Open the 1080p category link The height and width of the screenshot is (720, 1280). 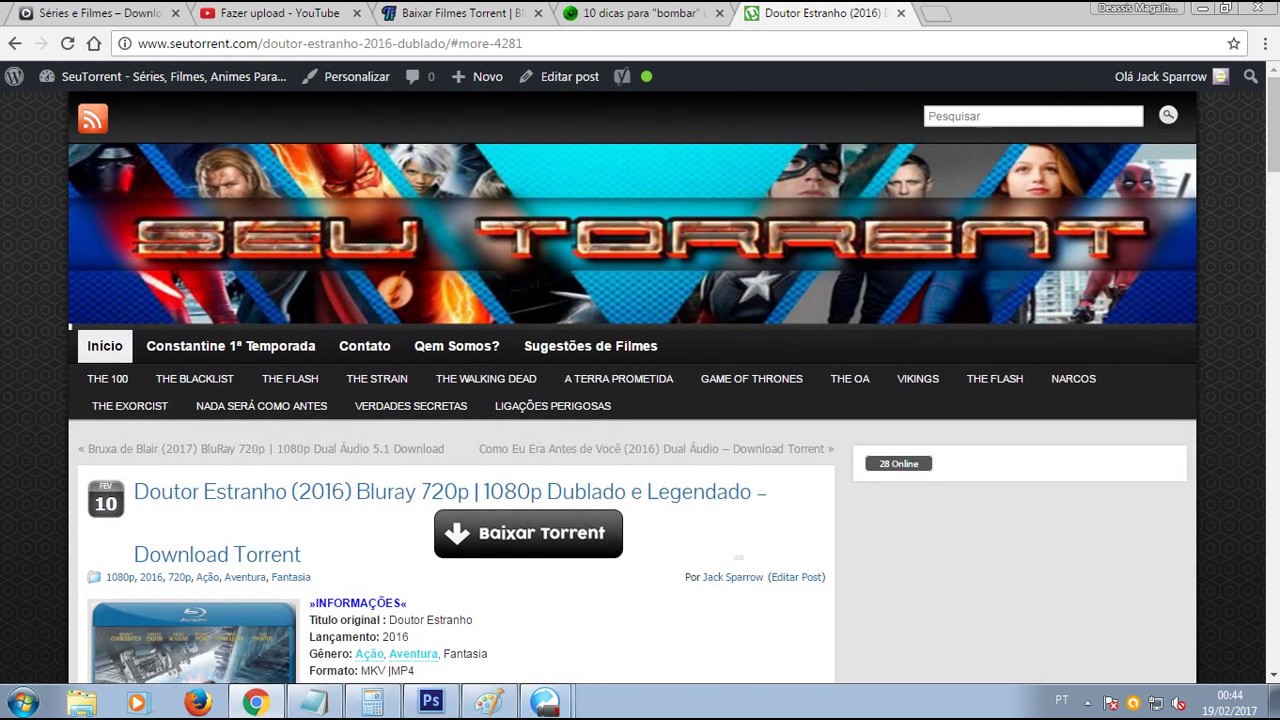pyautogui.click(x=120, y=577)
